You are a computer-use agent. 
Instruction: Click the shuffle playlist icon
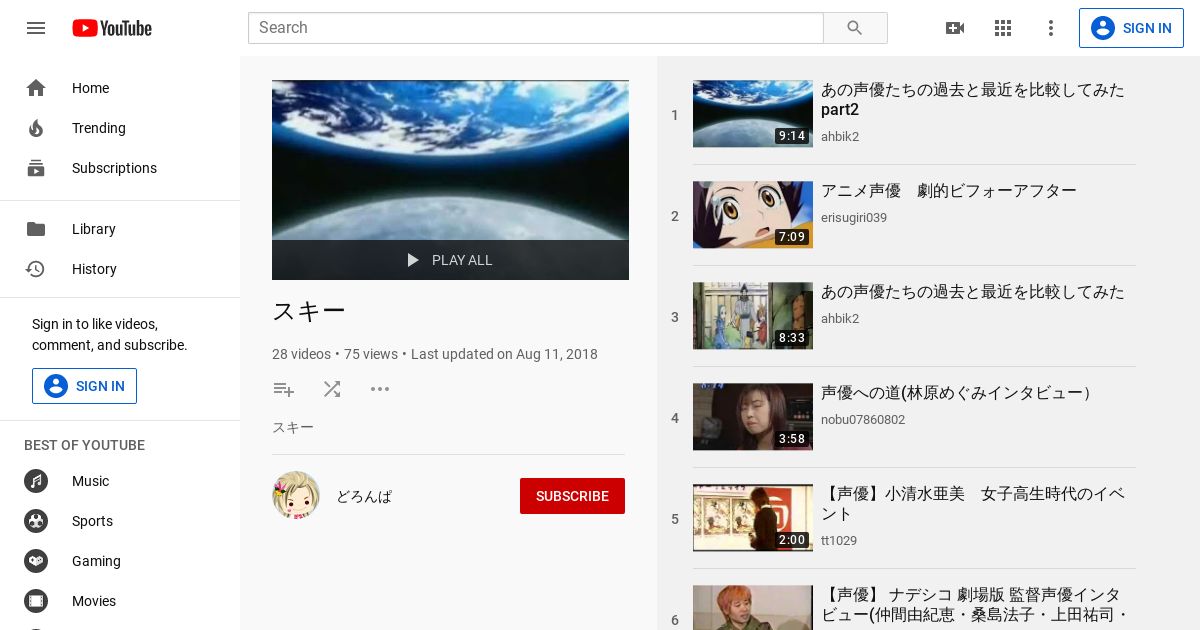click(x=332, y=389)
